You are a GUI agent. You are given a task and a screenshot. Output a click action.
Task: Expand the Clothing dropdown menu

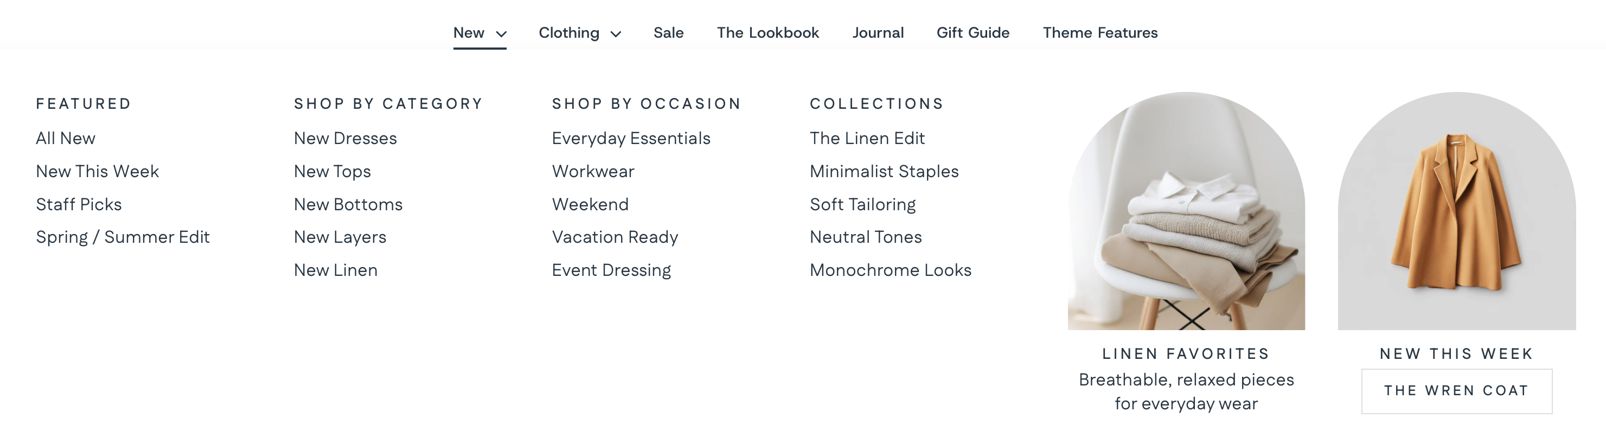pos(579,33)
